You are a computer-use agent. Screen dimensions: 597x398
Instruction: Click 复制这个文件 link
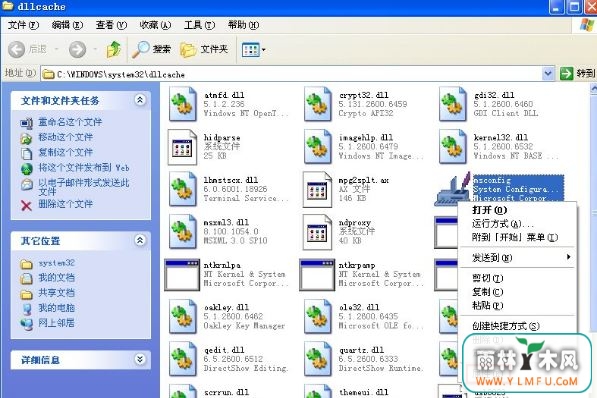coord(65,152)
